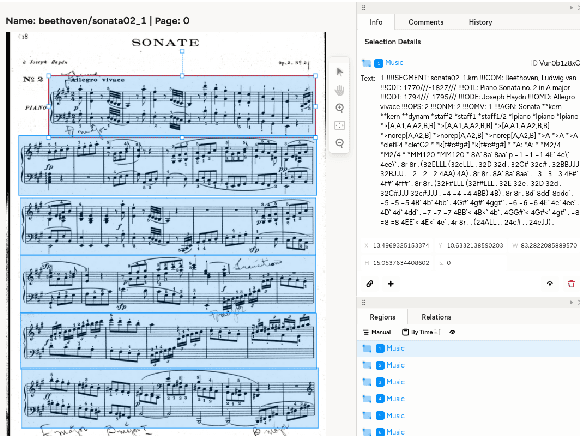Click the region ID text in Selection Details
The image size is (580, 436).
(x=556, y=63)
